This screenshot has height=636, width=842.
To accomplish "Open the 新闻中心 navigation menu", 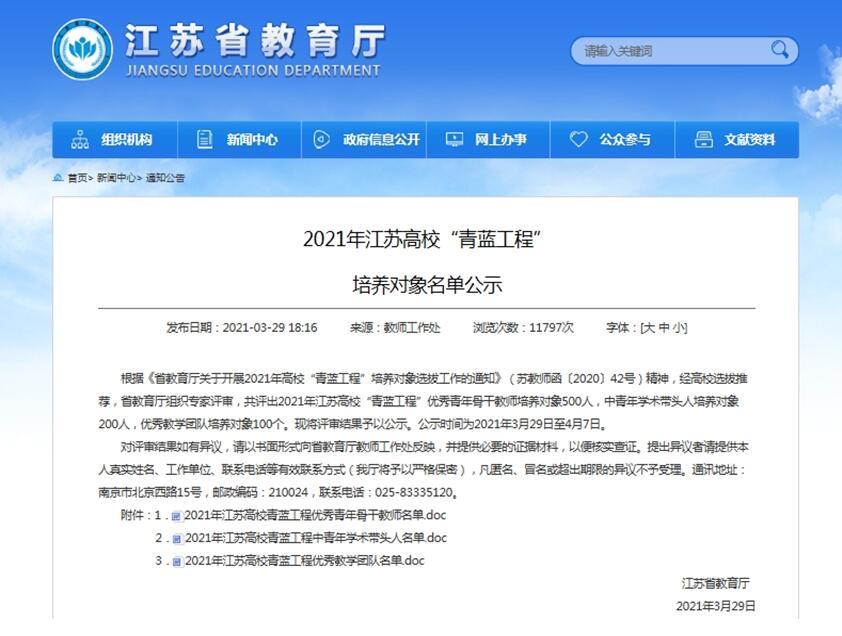I will (251, 140).
